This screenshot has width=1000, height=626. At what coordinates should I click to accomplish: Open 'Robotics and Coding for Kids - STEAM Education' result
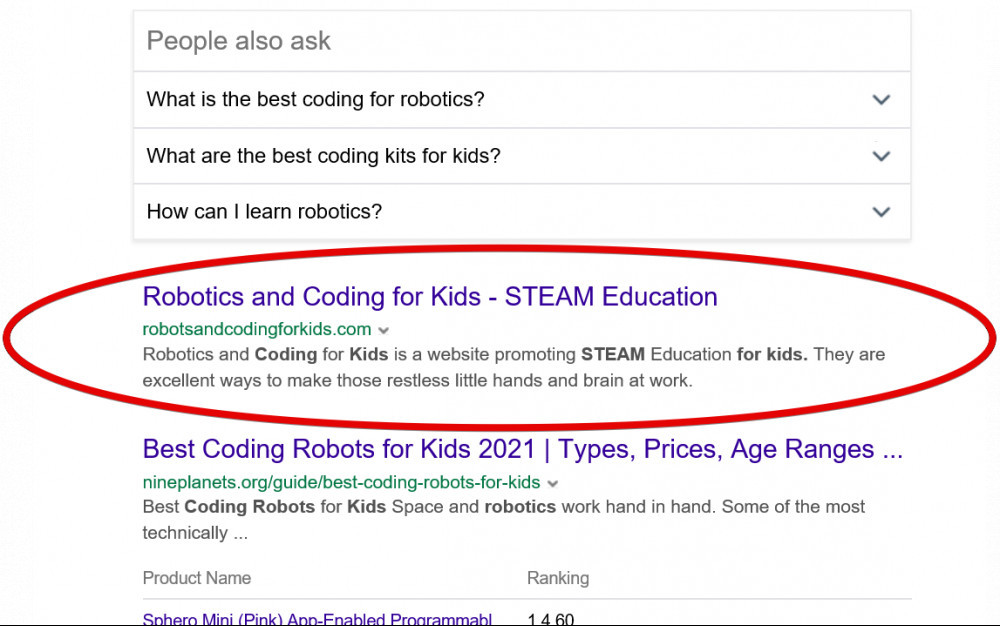[430, 297]
